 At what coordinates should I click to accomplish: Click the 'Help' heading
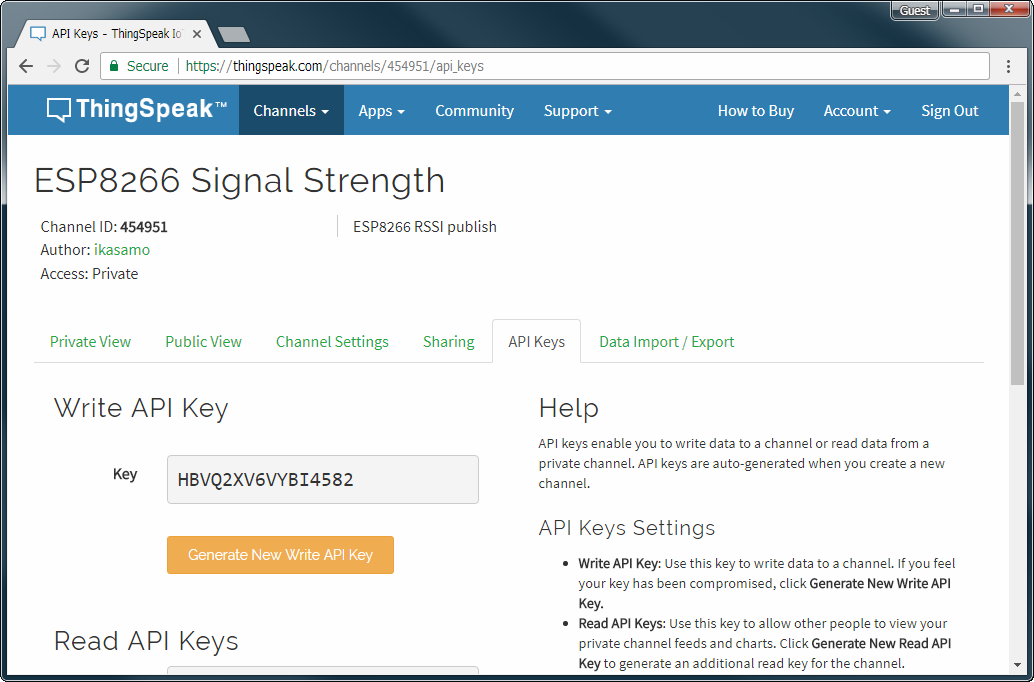pos(568,408)
